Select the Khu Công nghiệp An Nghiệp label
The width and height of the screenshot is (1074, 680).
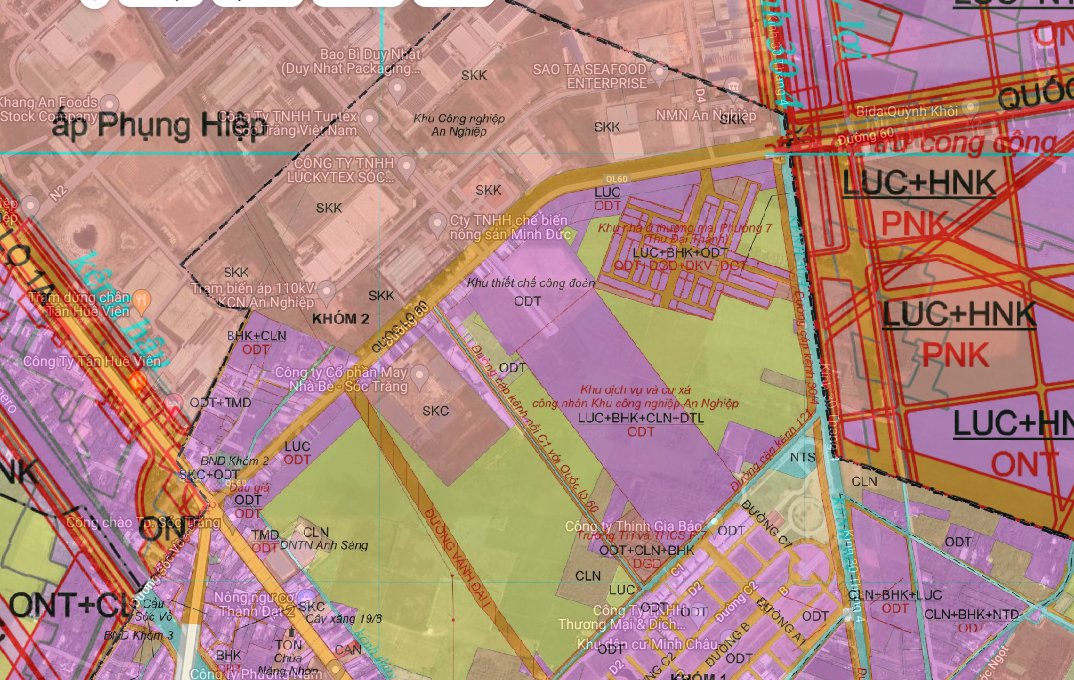pos(459,125)
